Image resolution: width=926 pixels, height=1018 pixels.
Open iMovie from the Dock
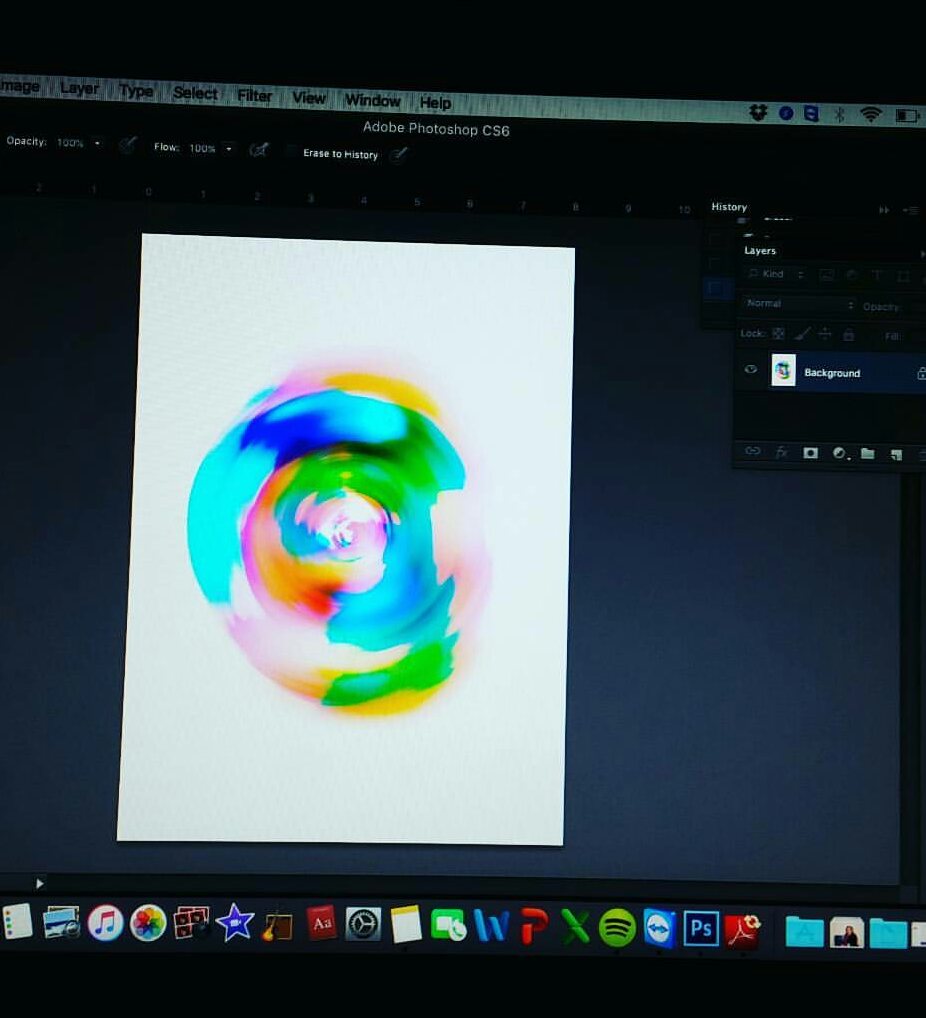point(234,922)
